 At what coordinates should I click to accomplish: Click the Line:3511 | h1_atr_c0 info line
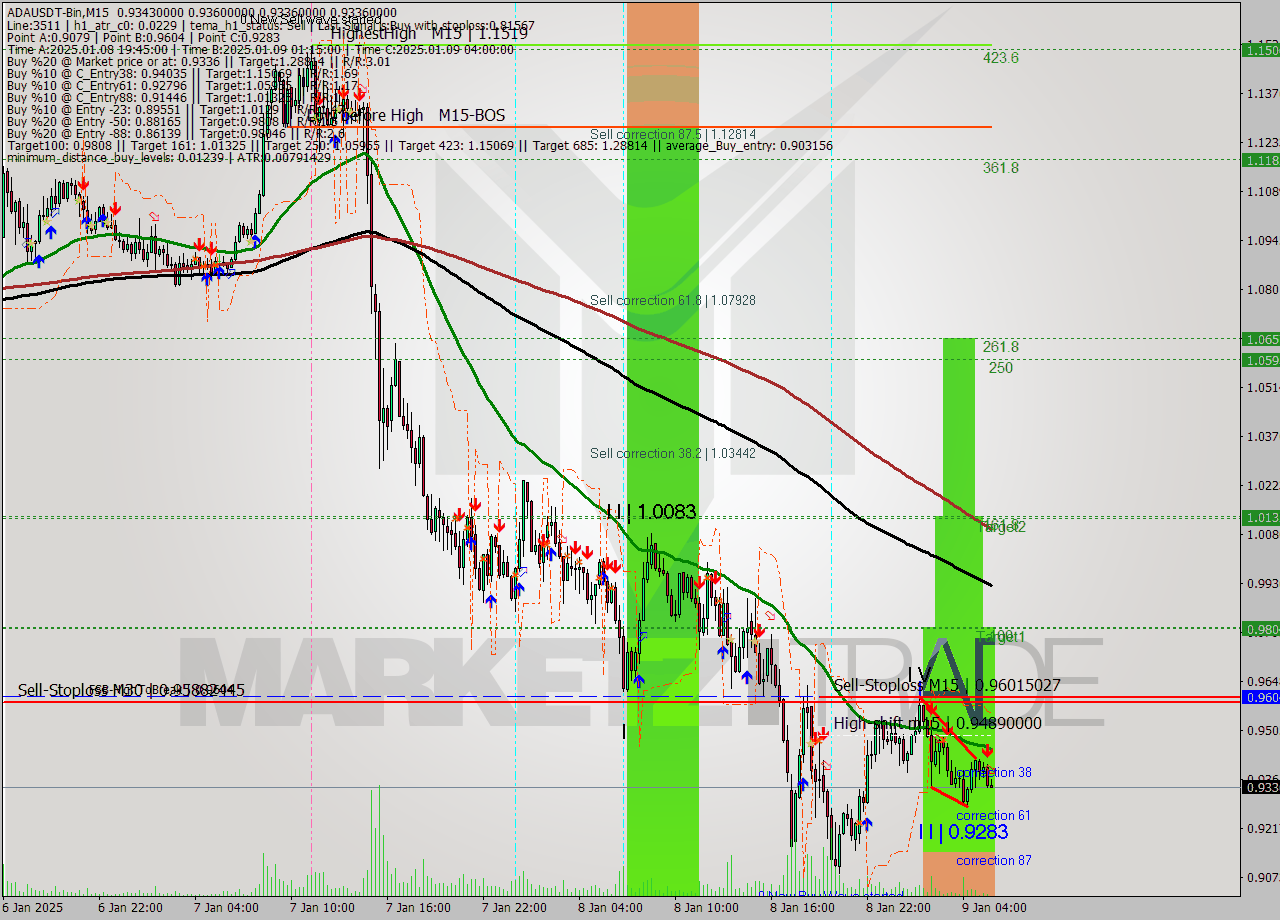(270, 26)
